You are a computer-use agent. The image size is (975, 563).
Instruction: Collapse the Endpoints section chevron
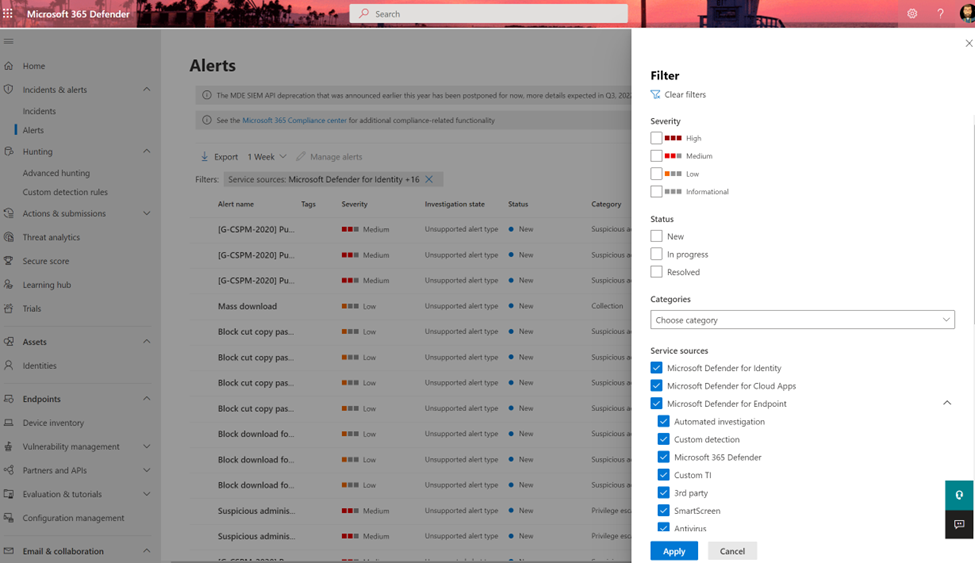pyautogui.click(x=147, y=399)
